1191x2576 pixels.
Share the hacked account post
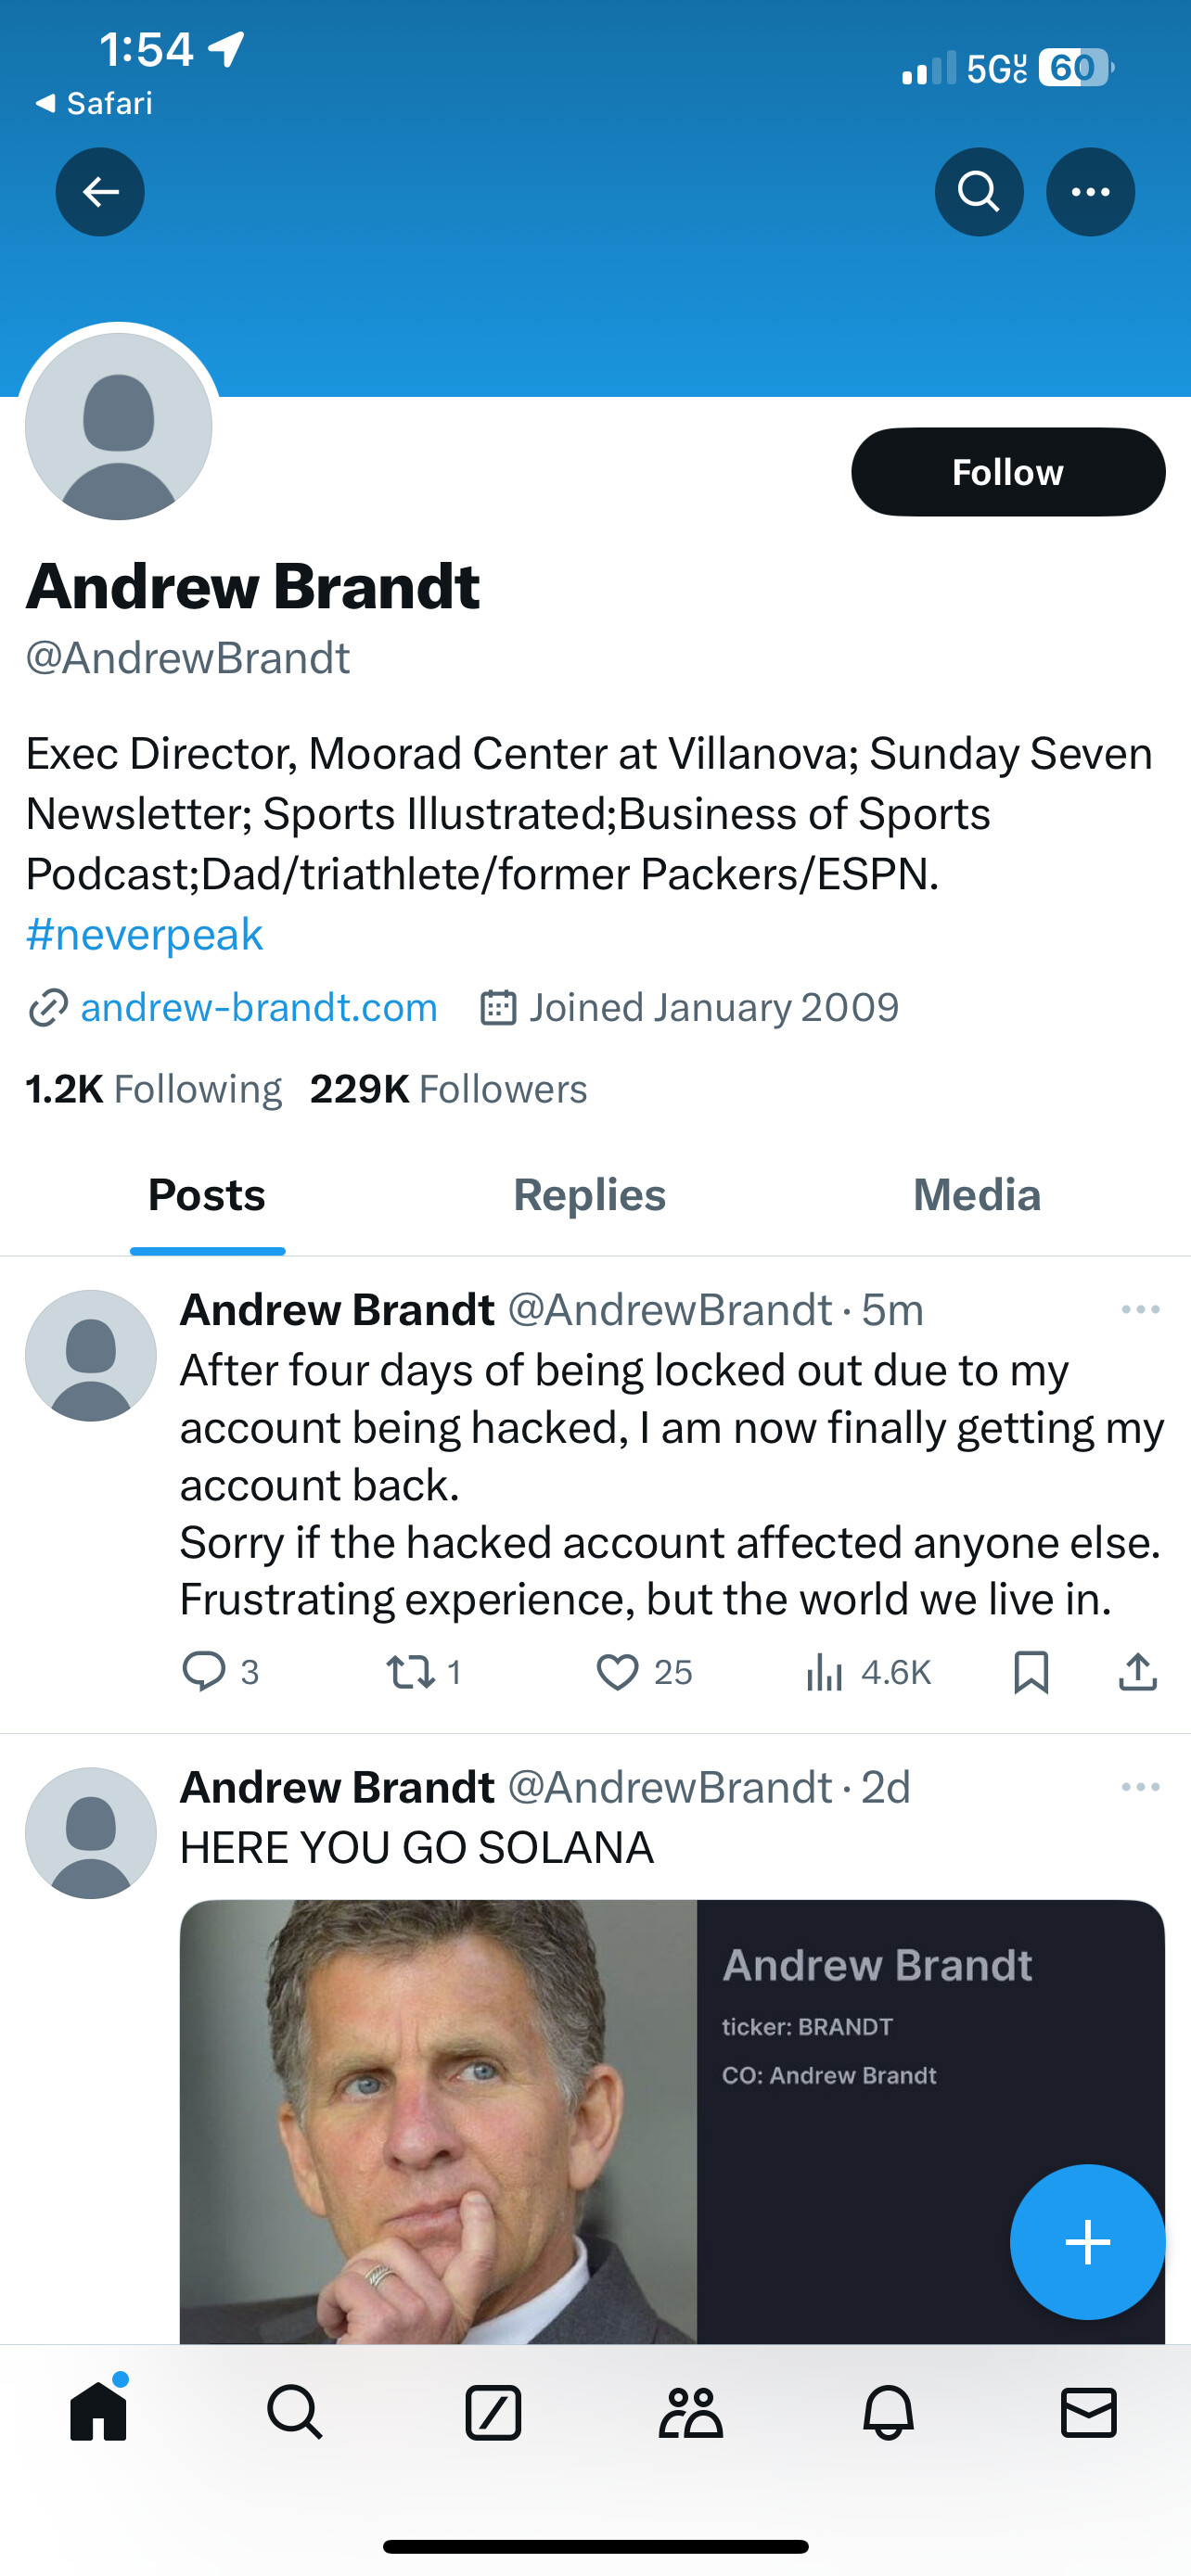pos(1137,1671)
